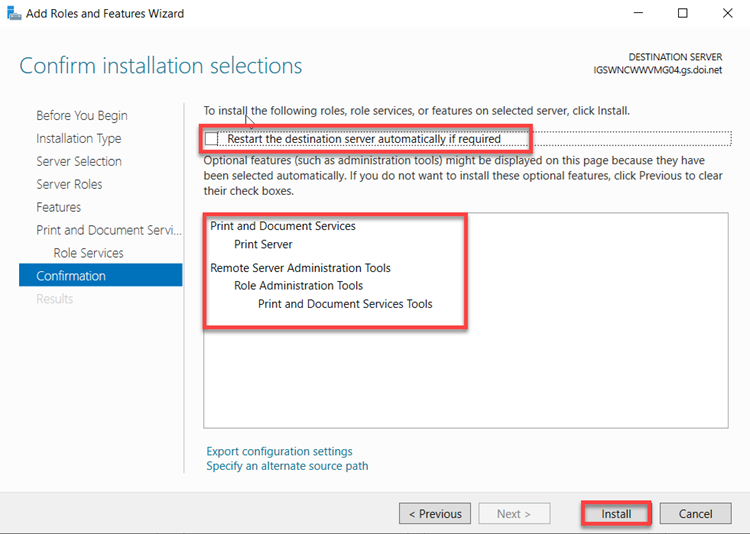Click Install to begin installation
Image resolution: width=750 pixels, height=534 pixels.
coord(616,514)
